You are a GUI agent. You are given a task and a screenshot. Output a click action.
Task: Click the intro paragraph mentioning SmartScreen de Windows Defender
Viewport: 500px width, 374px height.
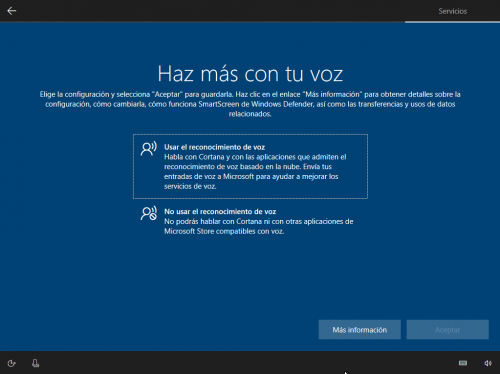coord(250,104)
